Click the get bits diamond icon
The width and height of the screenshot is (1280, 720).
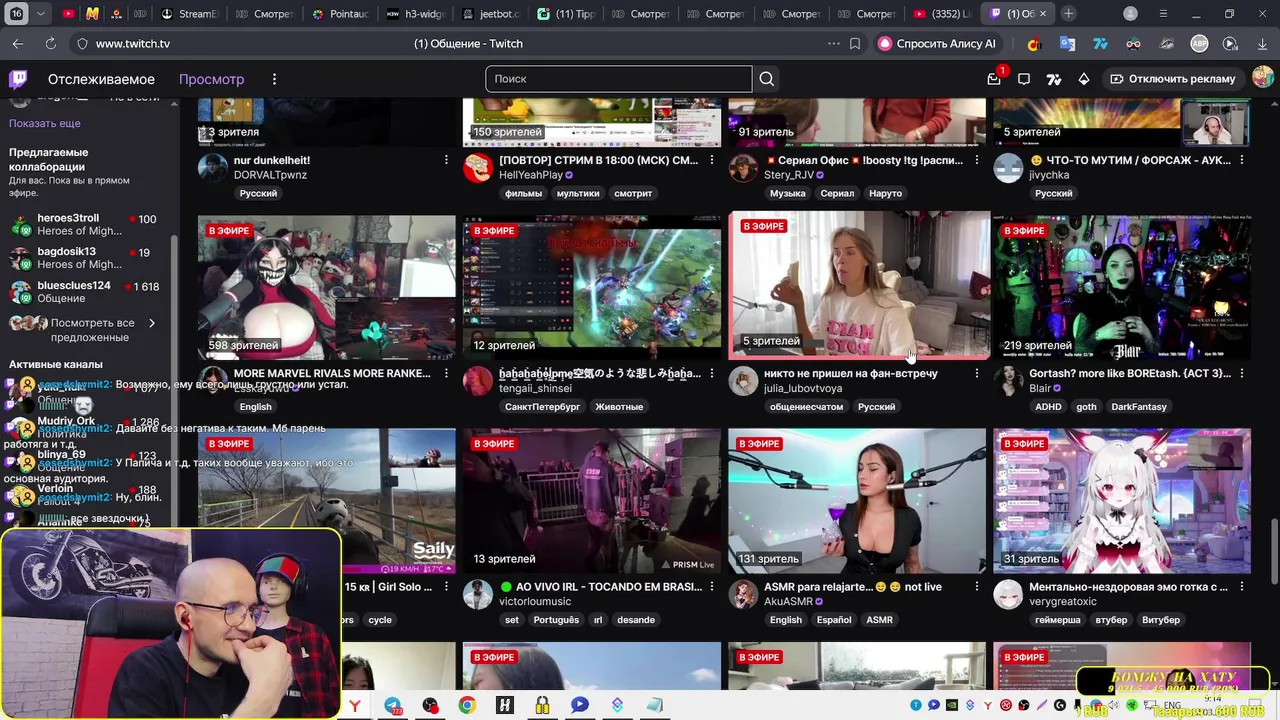1084,79
